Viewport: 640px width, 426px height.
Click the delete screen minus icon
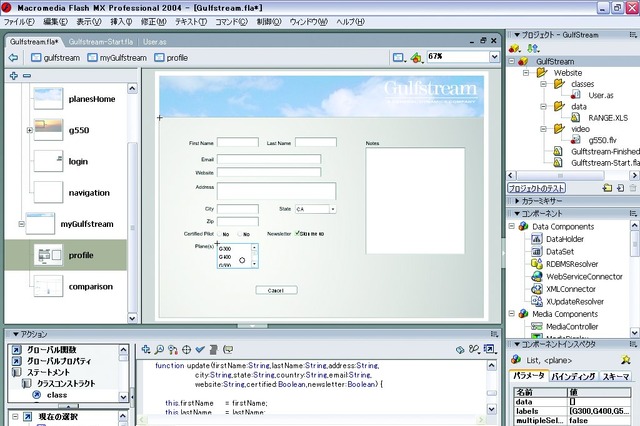point(27,76)
